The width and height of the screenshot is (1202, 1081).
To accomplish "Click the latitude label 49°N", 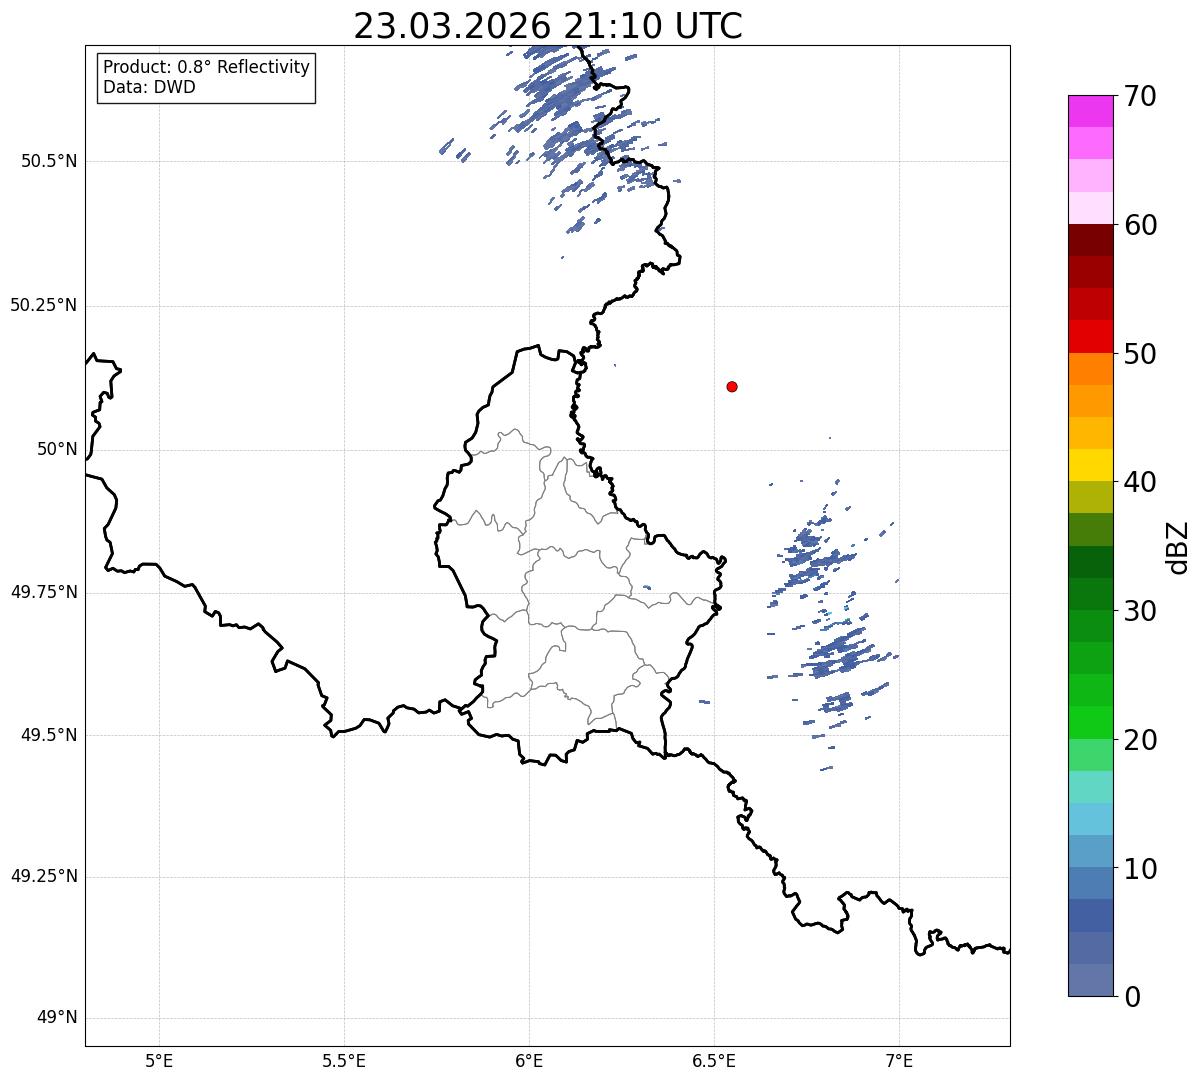I will [x=57, y=1018].
